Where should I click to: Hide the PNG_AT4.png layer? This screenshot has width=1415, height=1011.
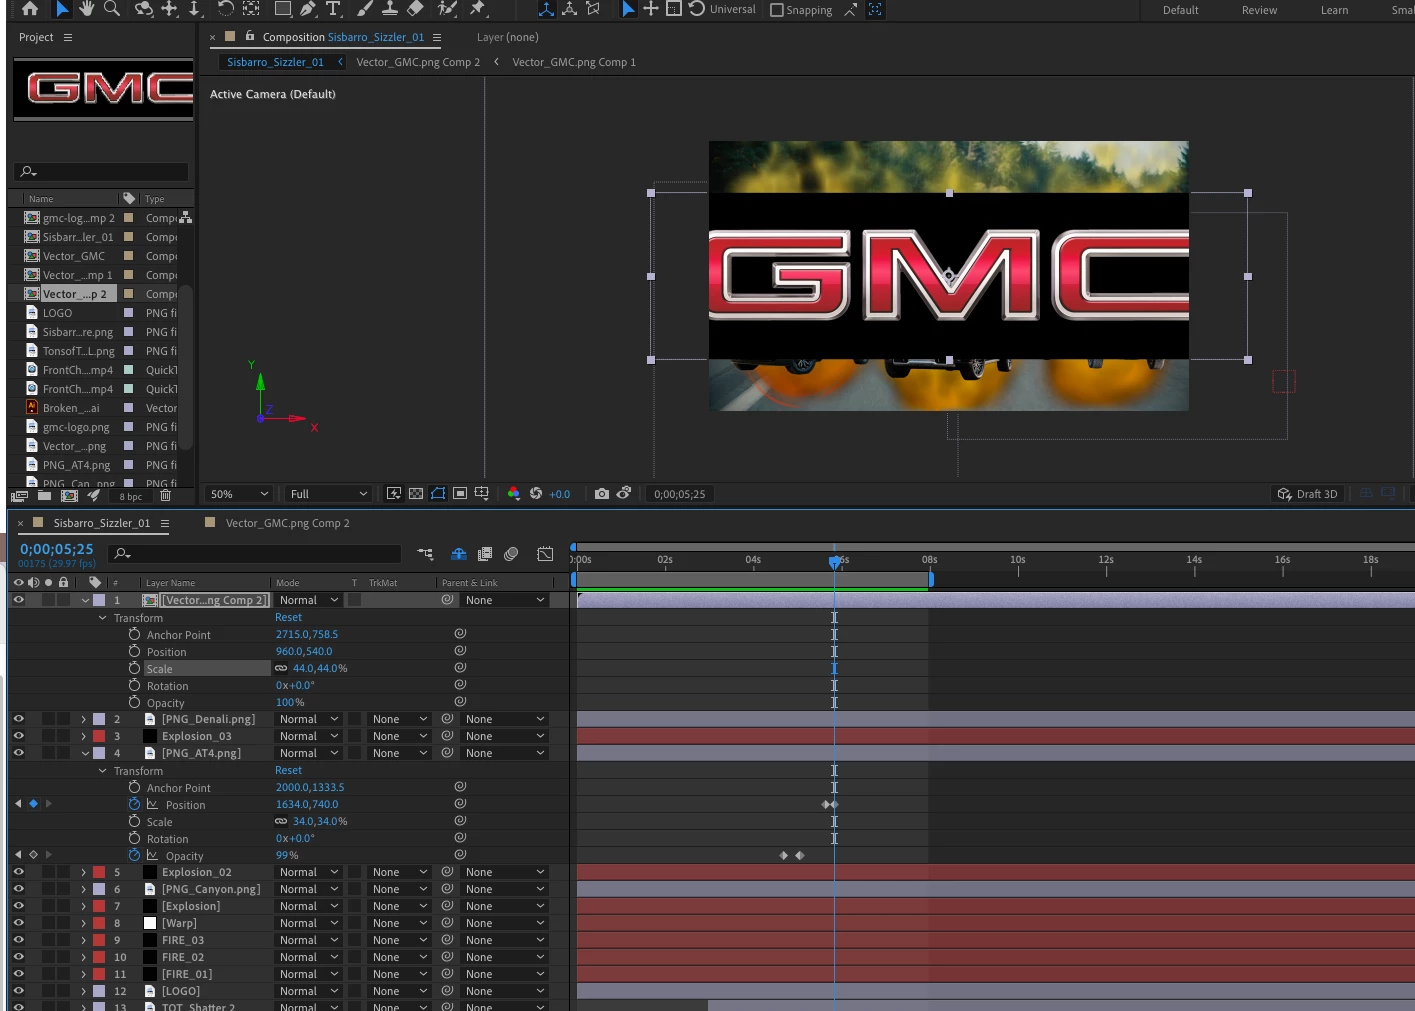click(18, 753)
